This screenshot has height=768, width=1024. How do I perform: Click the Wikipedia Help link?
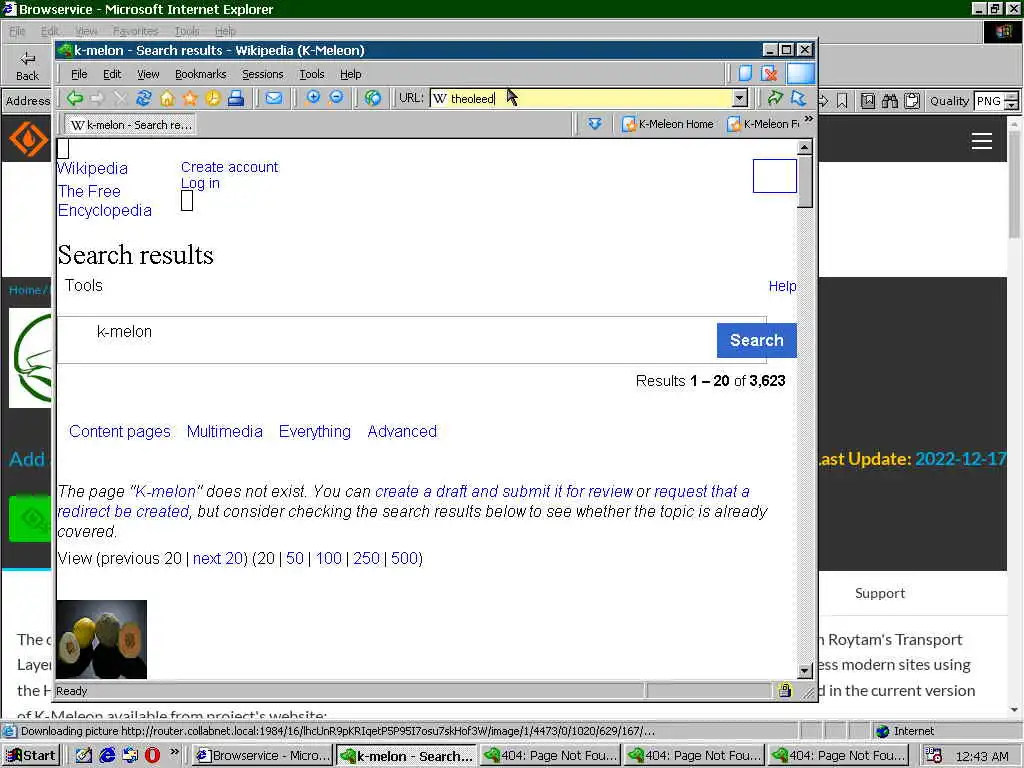tap(782, 286)
